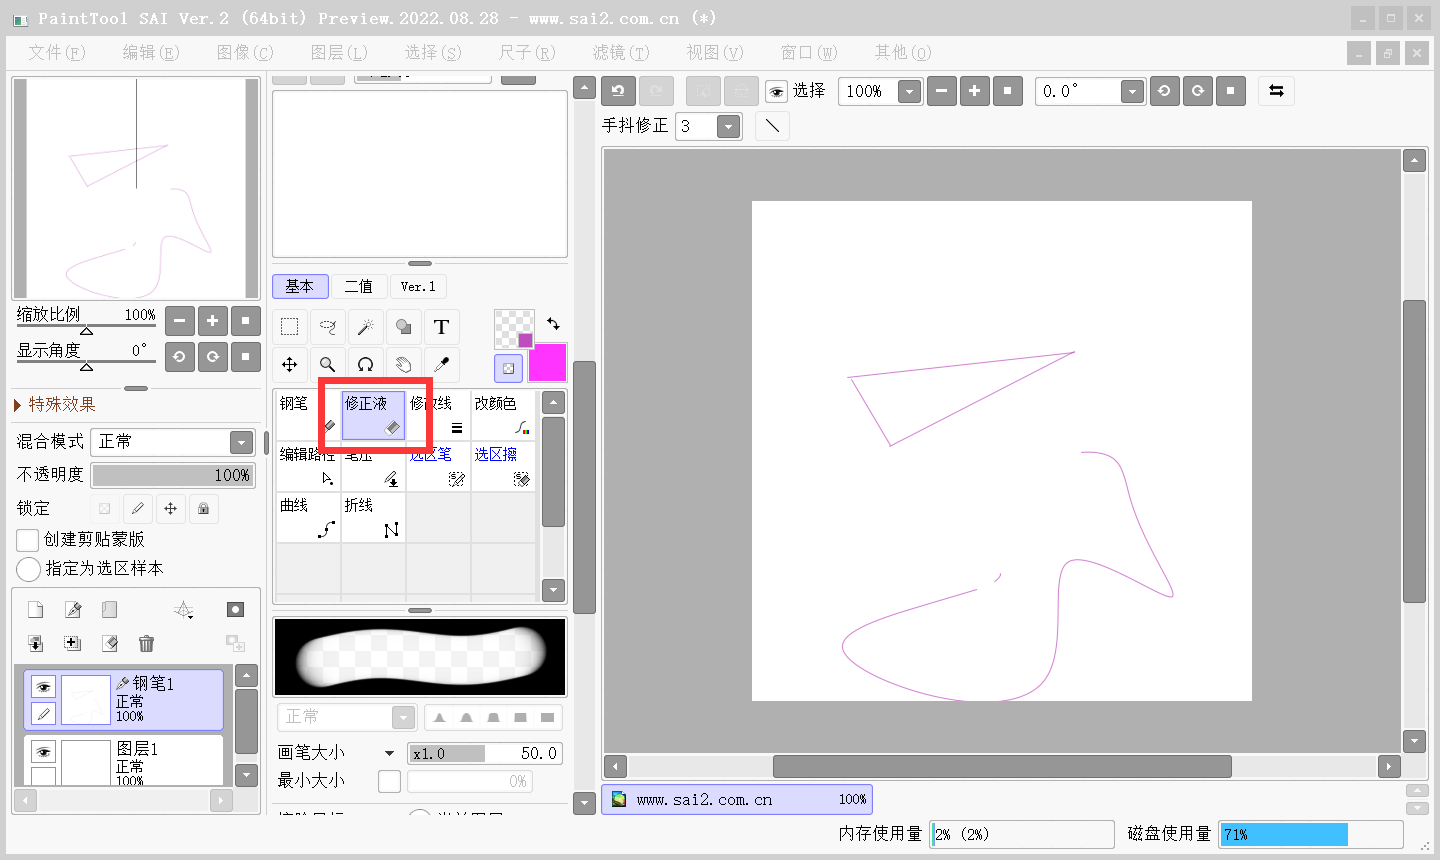Click the undo button above canvas
Viewport: 1440px width, 860px height.
(x=618, y=91)
